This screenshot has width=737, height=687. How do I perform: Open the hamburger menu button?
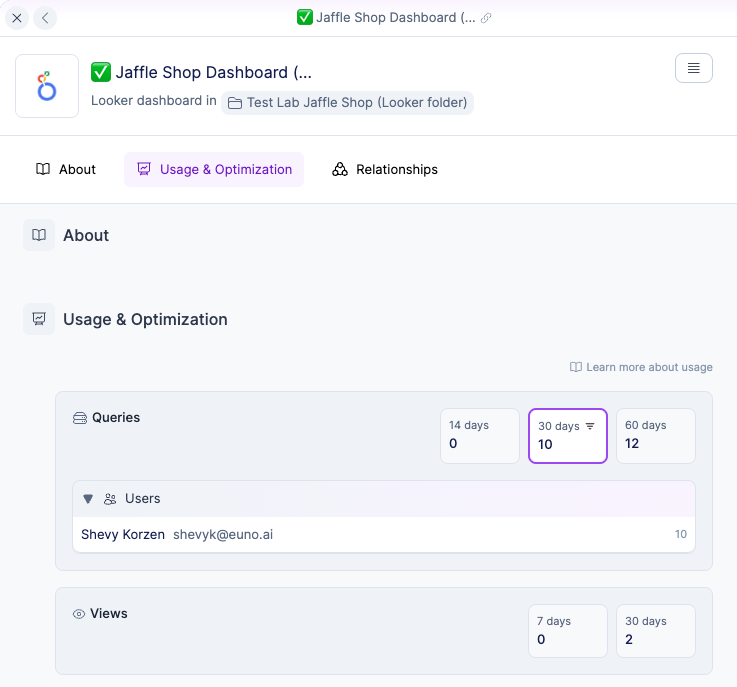click(694, 68)
